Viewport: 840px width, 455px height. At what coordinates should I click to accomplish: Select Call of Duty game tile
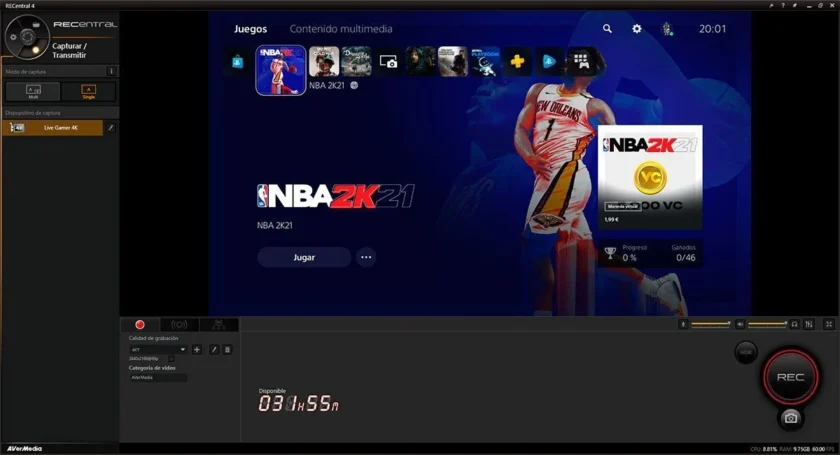(324, 61)
